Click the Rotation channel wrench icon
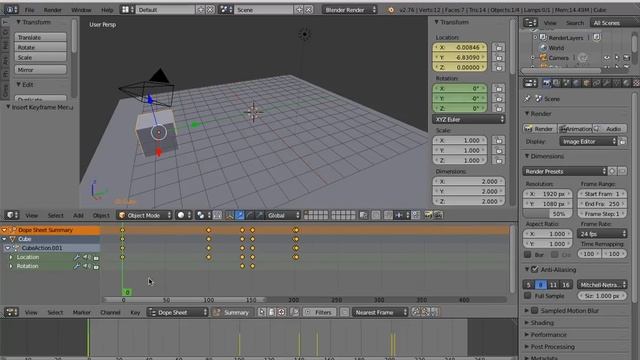The width and height of the screenshot is (640, 360). (x=76, y=267)
